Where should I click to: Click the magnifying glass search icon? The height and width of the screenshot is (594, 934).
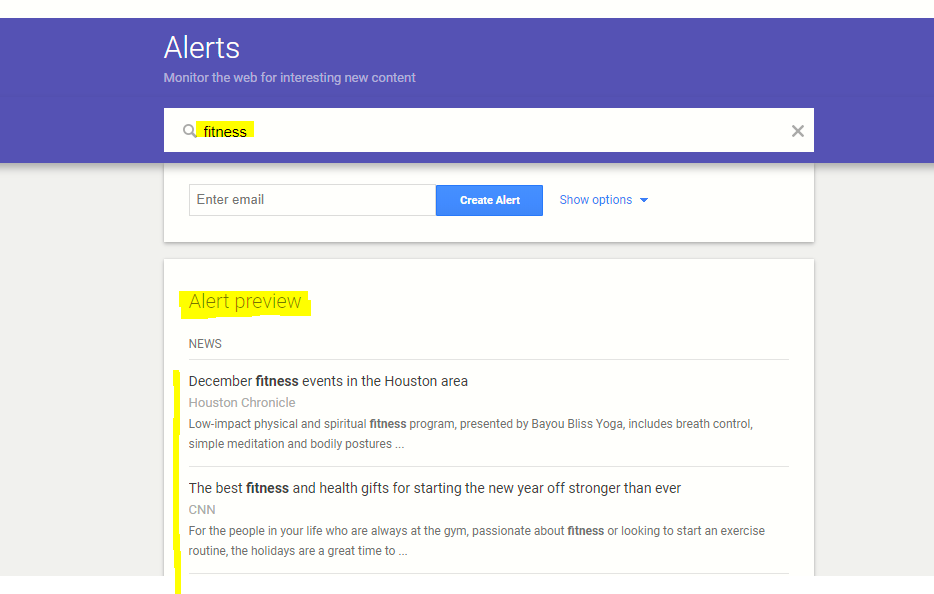[x=189, y=131]
